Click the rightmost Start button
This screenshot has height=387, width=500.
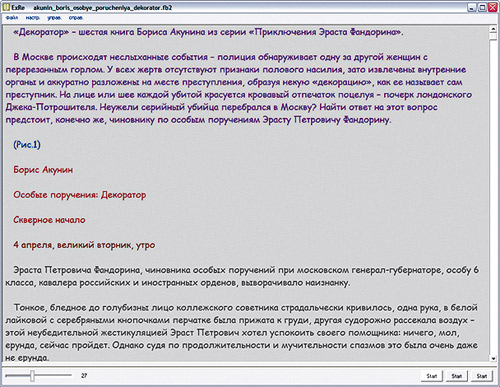click(482, 376)
